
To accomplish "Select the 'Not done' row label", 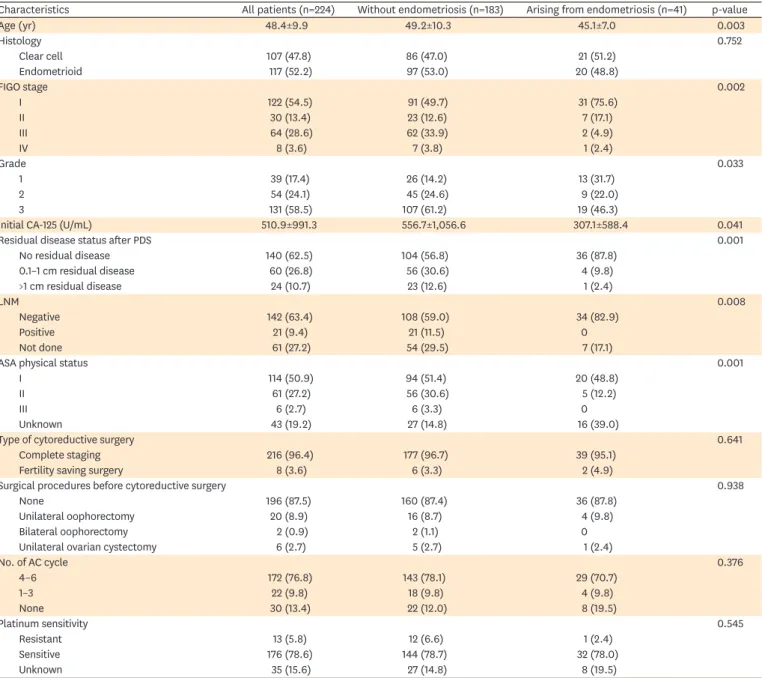I will coord(40,348).
